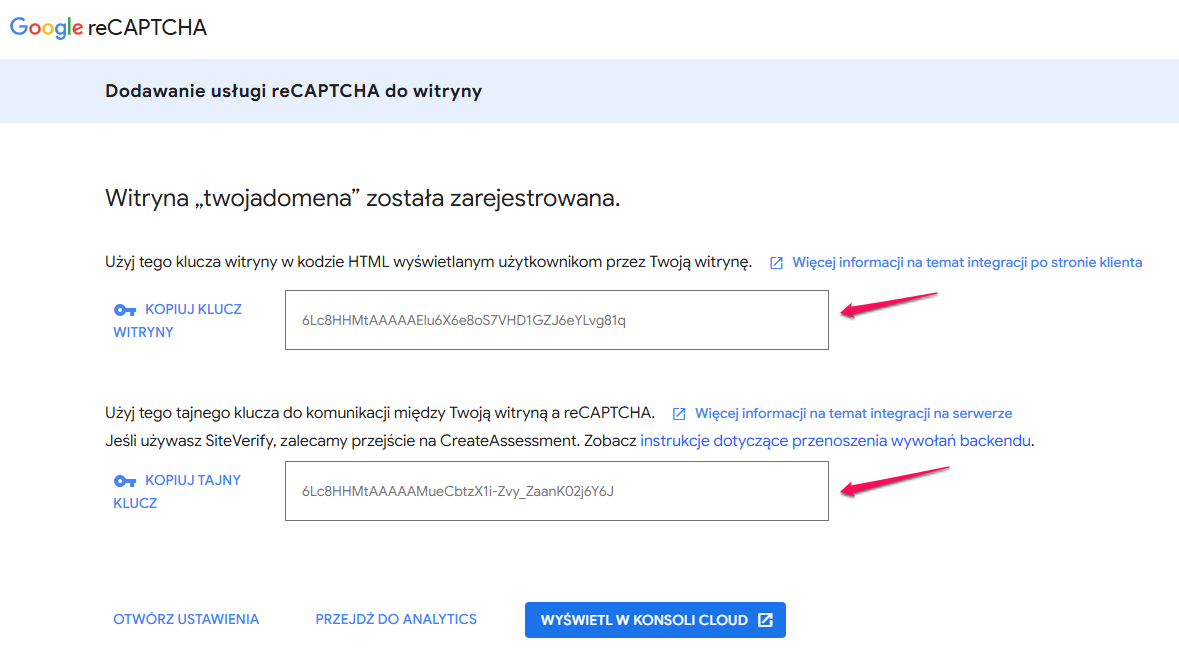Click text 'Witryna „twojadomena” została zarejestrowana.'
The height and width of the screenshot is (671, 1179).
(362, 198)
